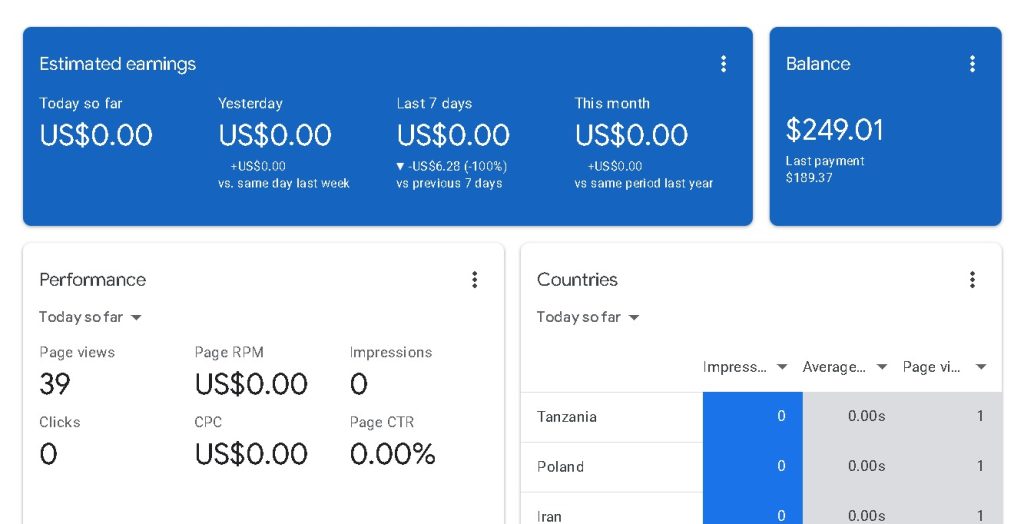The width and height of the screenshot is (1024, 524).
Task: Click the $249.01 balance amount
Action: [834, 130]
